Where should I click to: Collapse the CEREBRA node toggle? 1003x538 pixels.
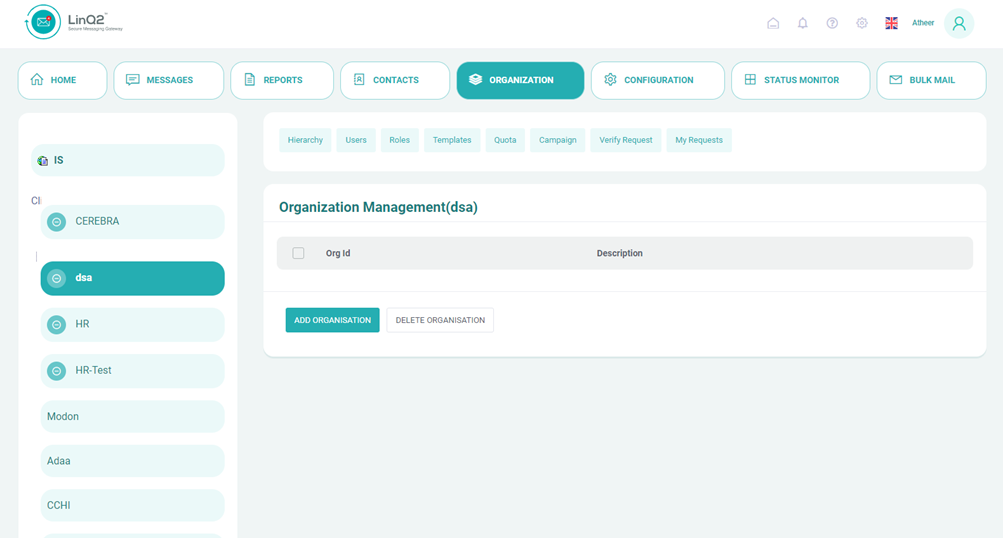pos(56,222)
